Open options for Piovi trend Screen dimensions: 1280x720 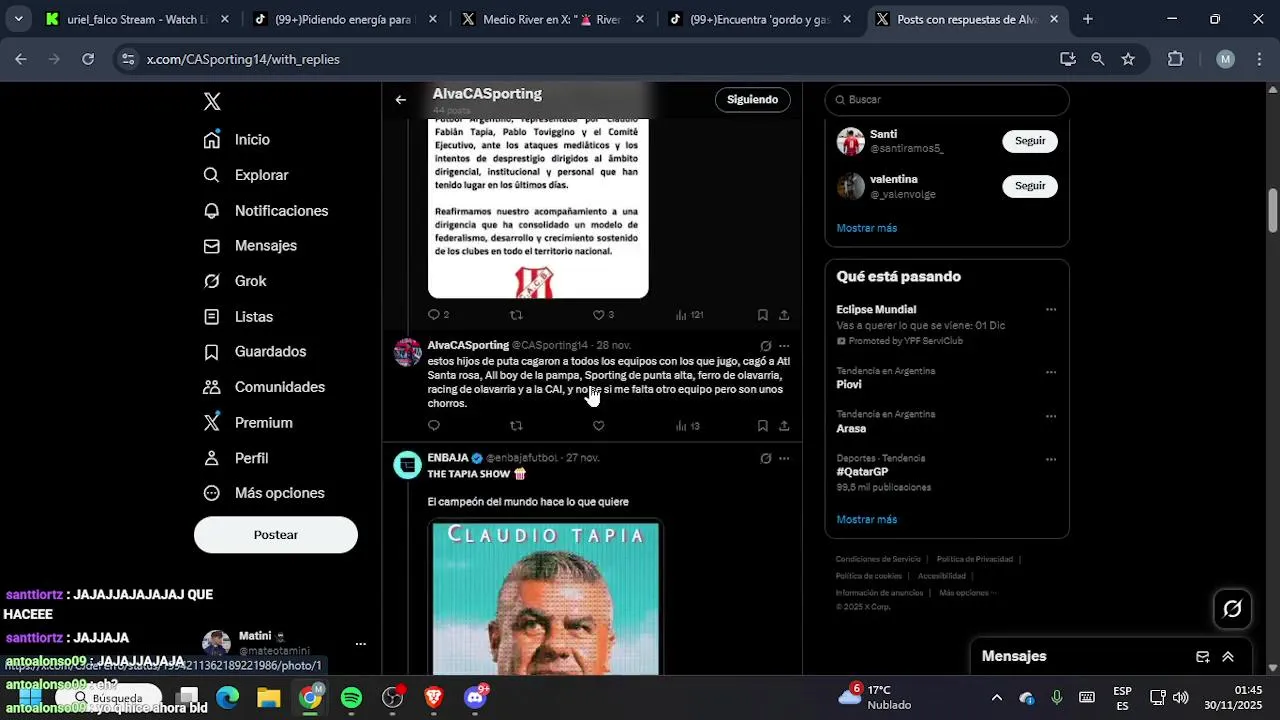pos(1051,372)
